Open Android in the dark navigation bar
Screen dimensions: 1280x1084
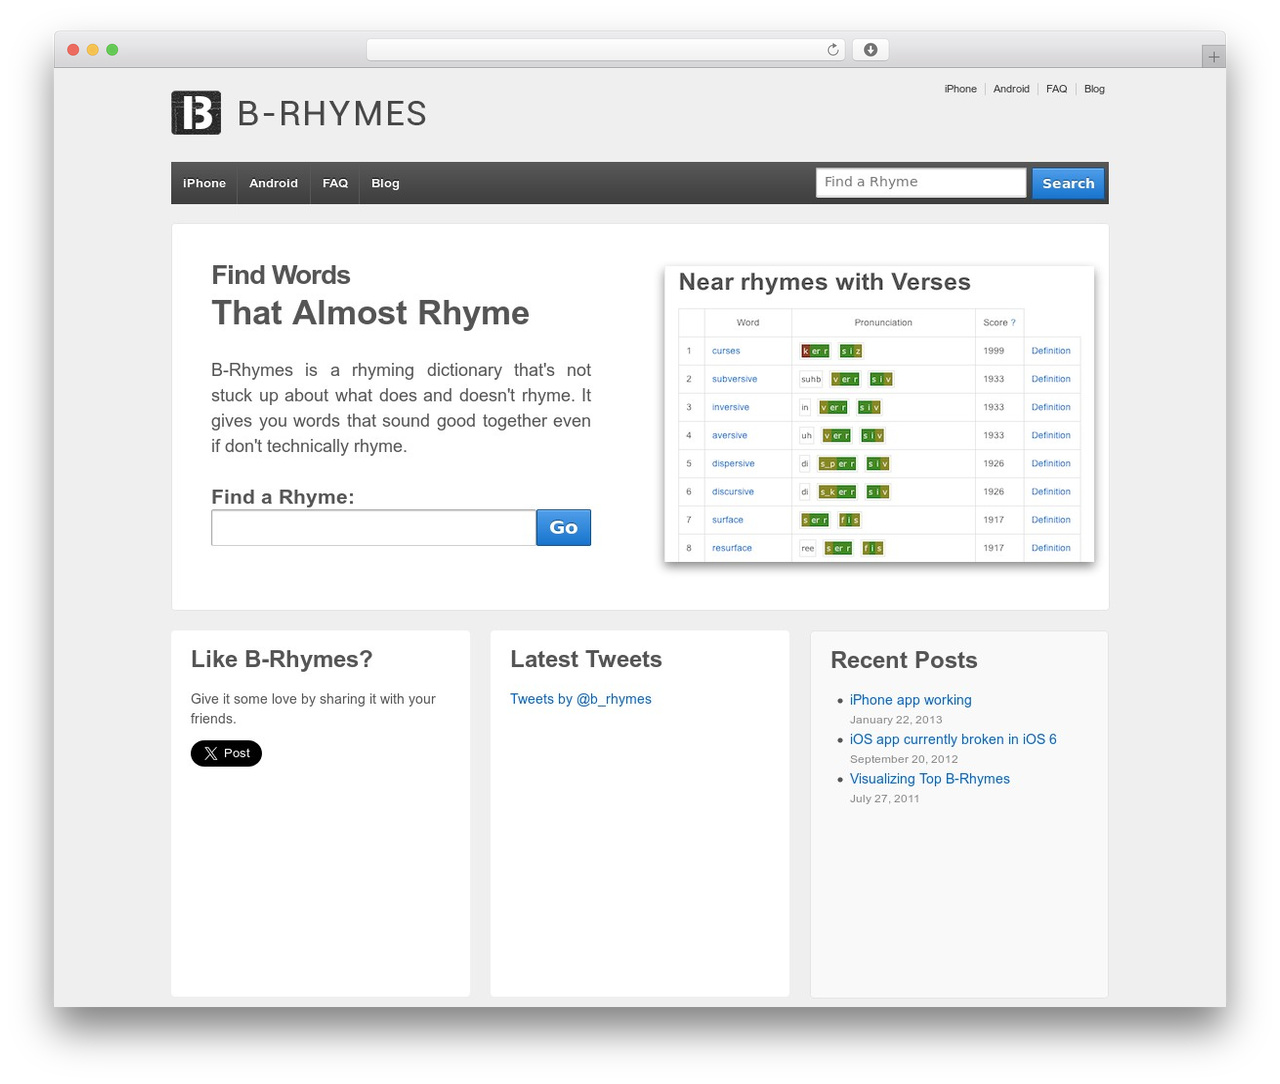273,183
